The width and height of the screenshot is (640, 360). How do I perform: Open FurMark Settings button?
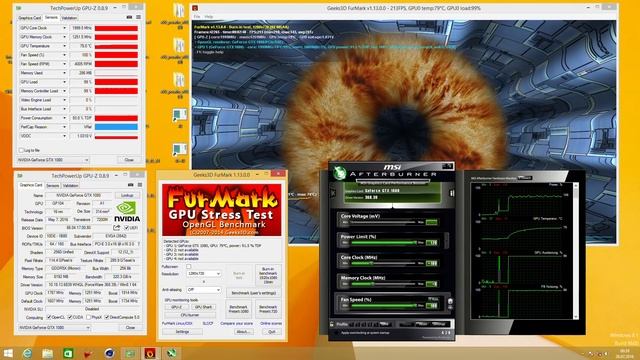pos(182,332)
